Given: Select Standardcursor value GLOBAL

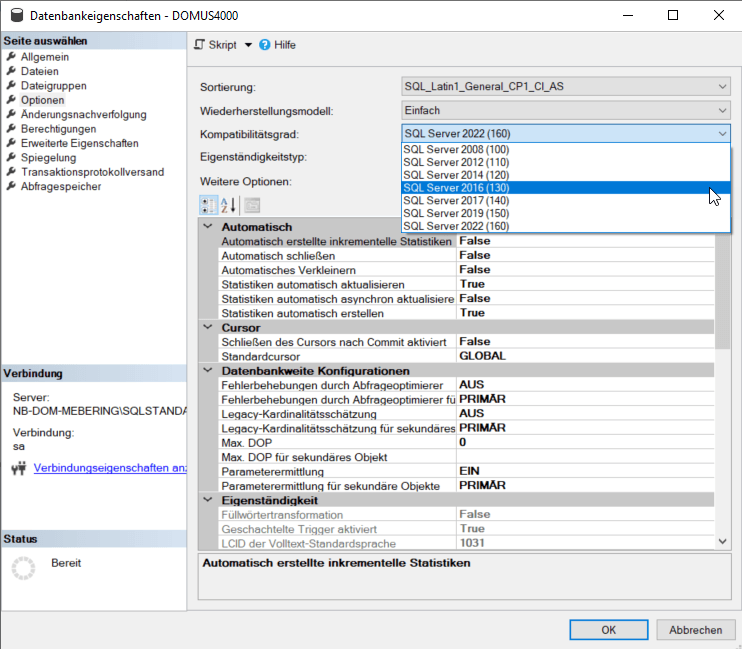Looking at the screenshot, I should [x=585, y=356].
